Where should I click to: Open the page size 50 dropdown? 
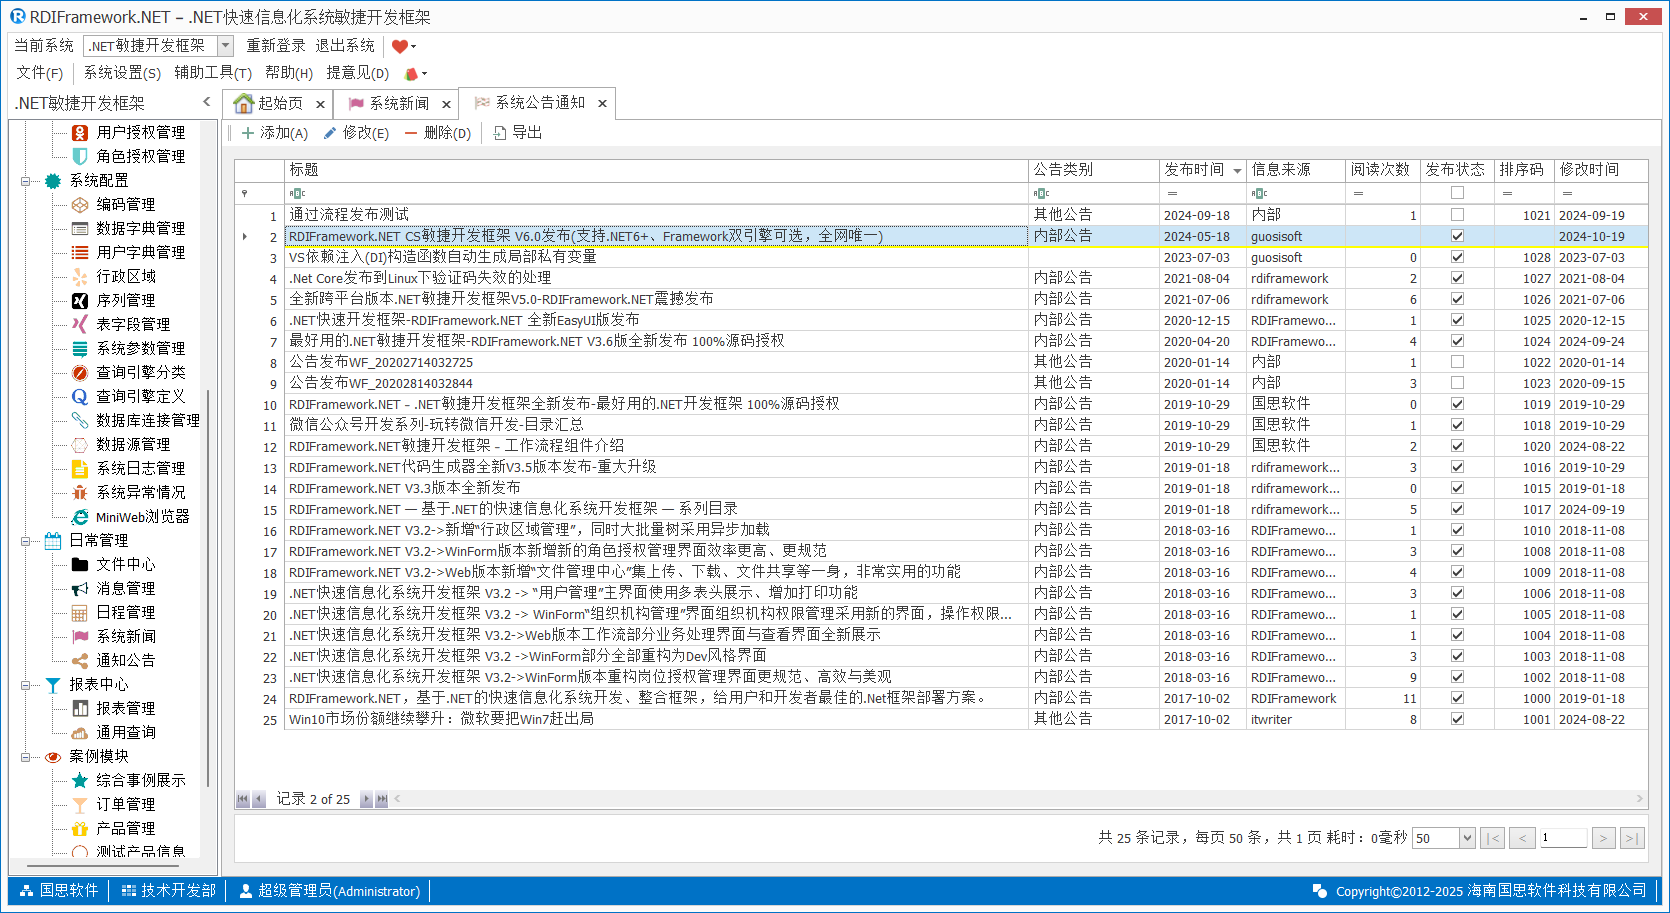pyautogui.click(x=1467, y=838)
